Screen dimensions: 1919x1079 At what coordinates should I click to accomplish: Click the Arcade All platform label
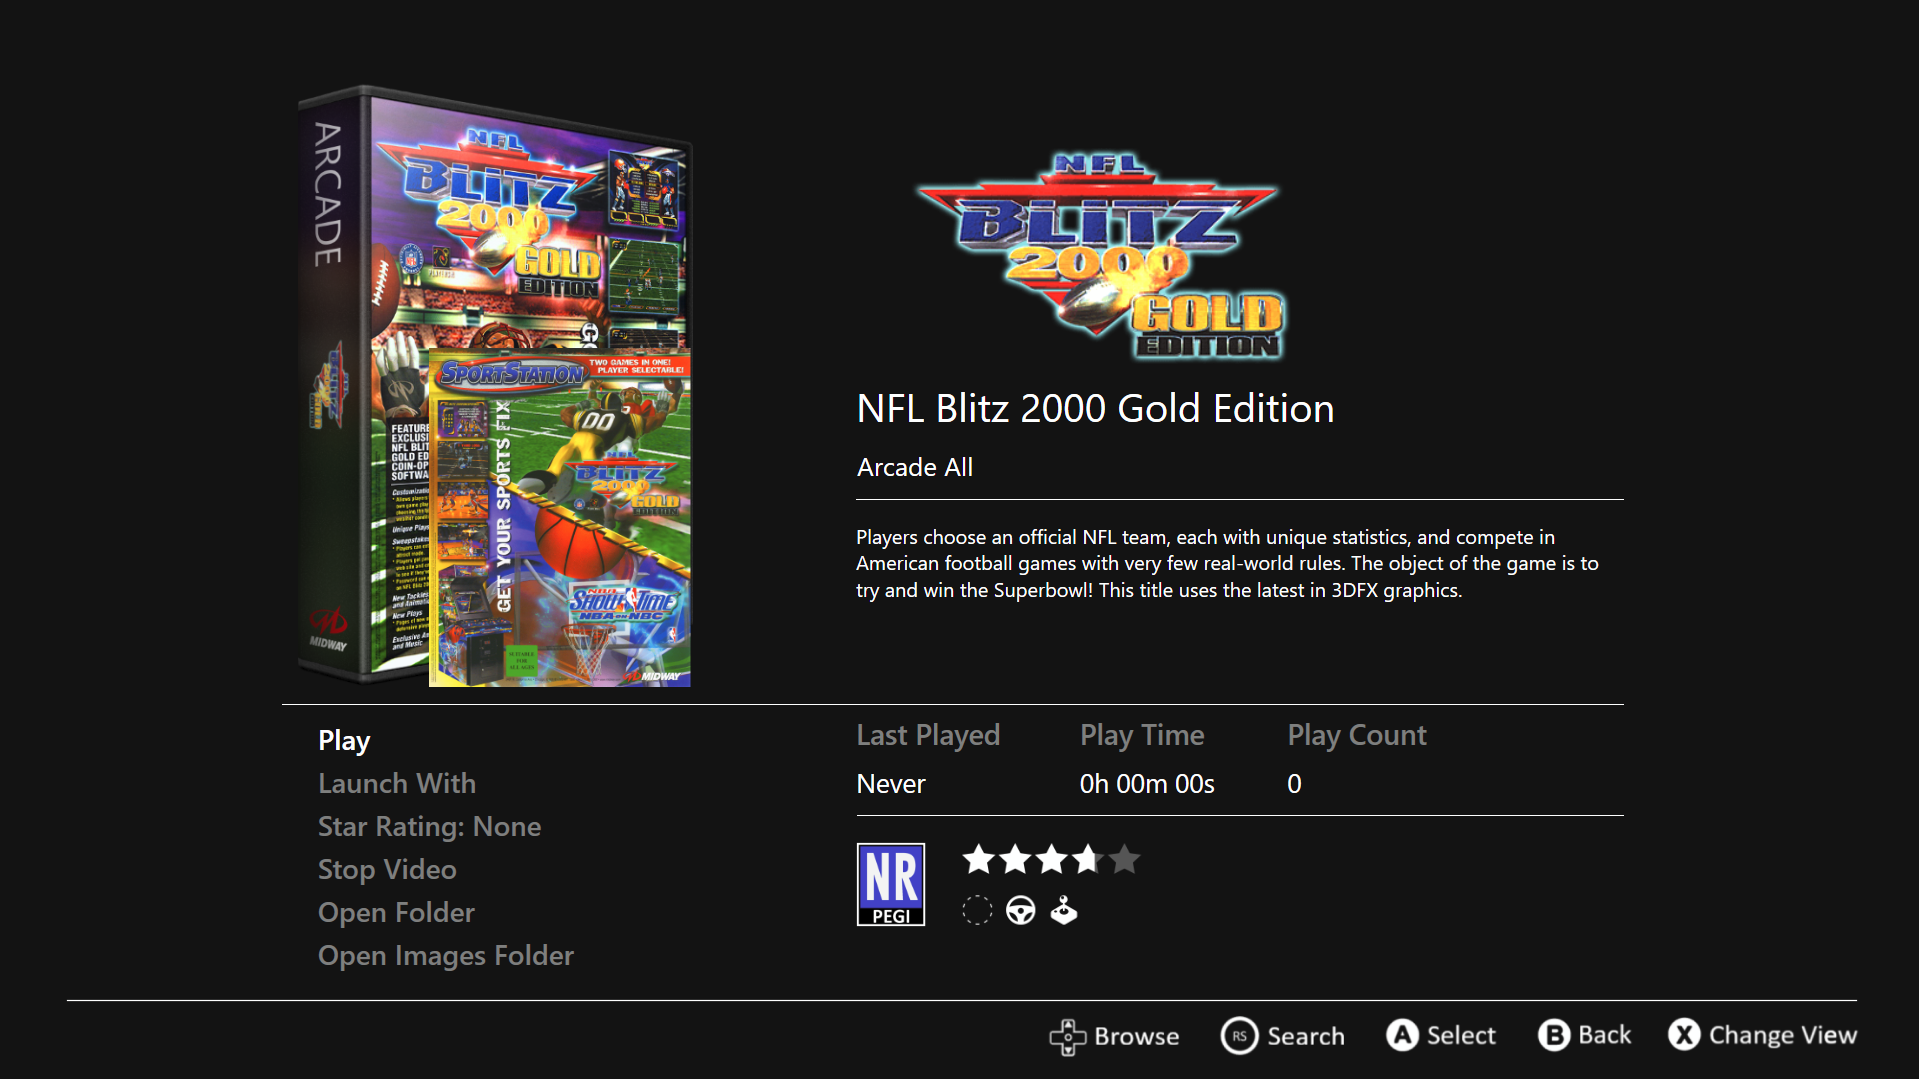[915, 467]
